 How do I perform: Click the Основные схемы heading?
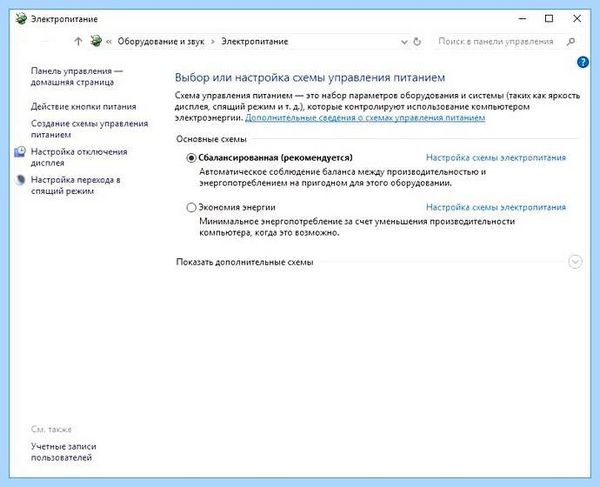click(211, 139)
